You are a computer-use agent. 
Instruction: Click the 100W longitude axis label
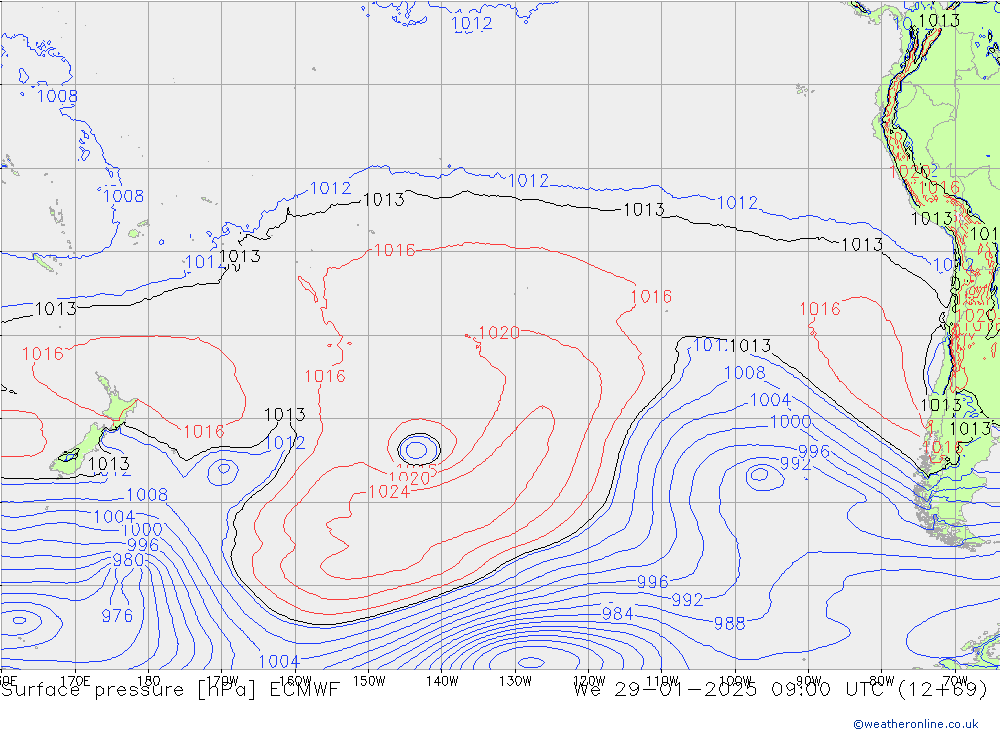click(x=735, y=681)
